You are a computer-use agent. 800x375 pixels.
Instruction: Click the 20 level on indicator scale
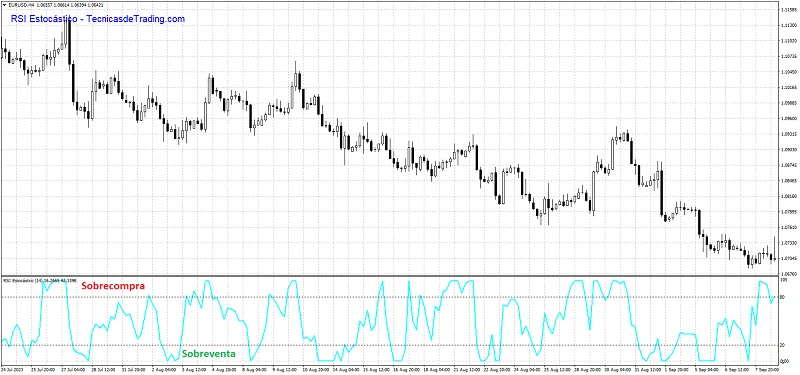(x=783, y=345)
